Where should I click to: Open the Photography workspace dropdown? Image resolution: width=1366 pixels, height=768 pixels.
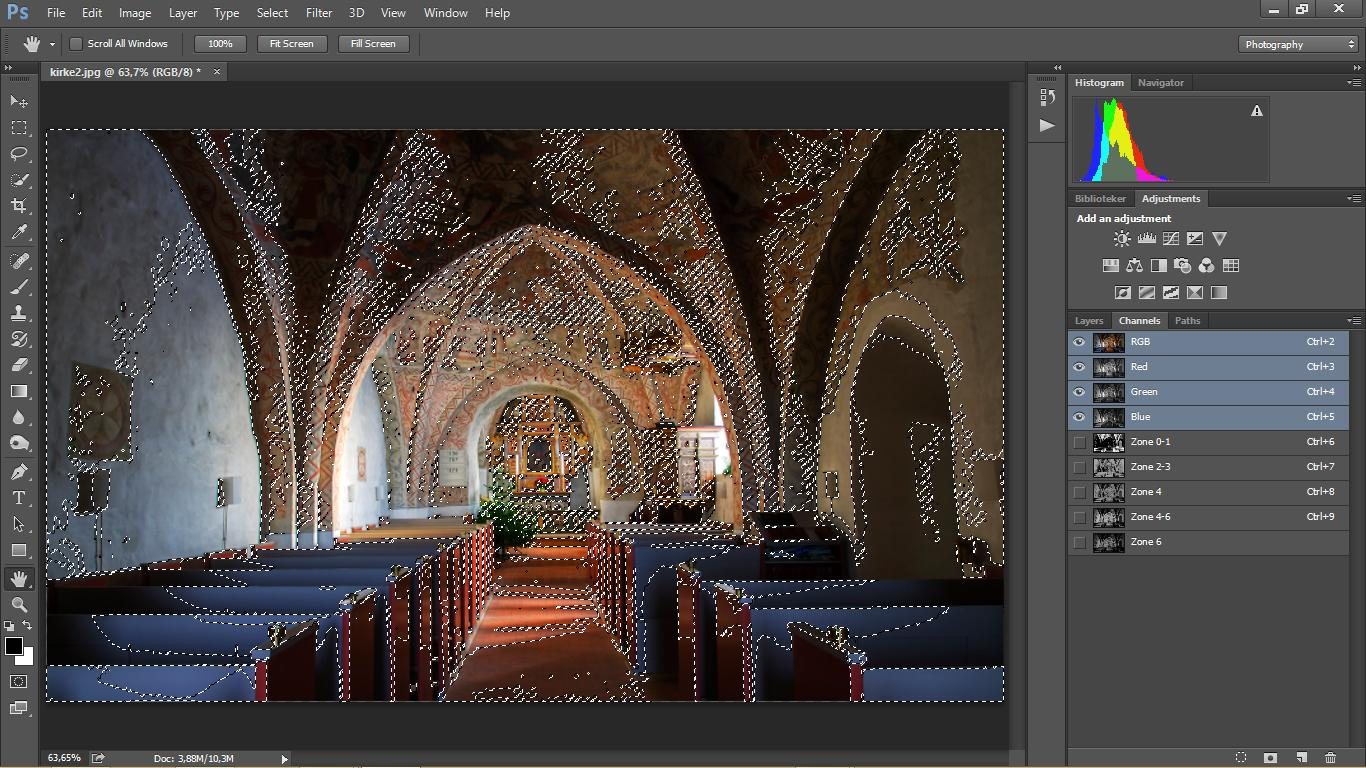coord(1298,44)
